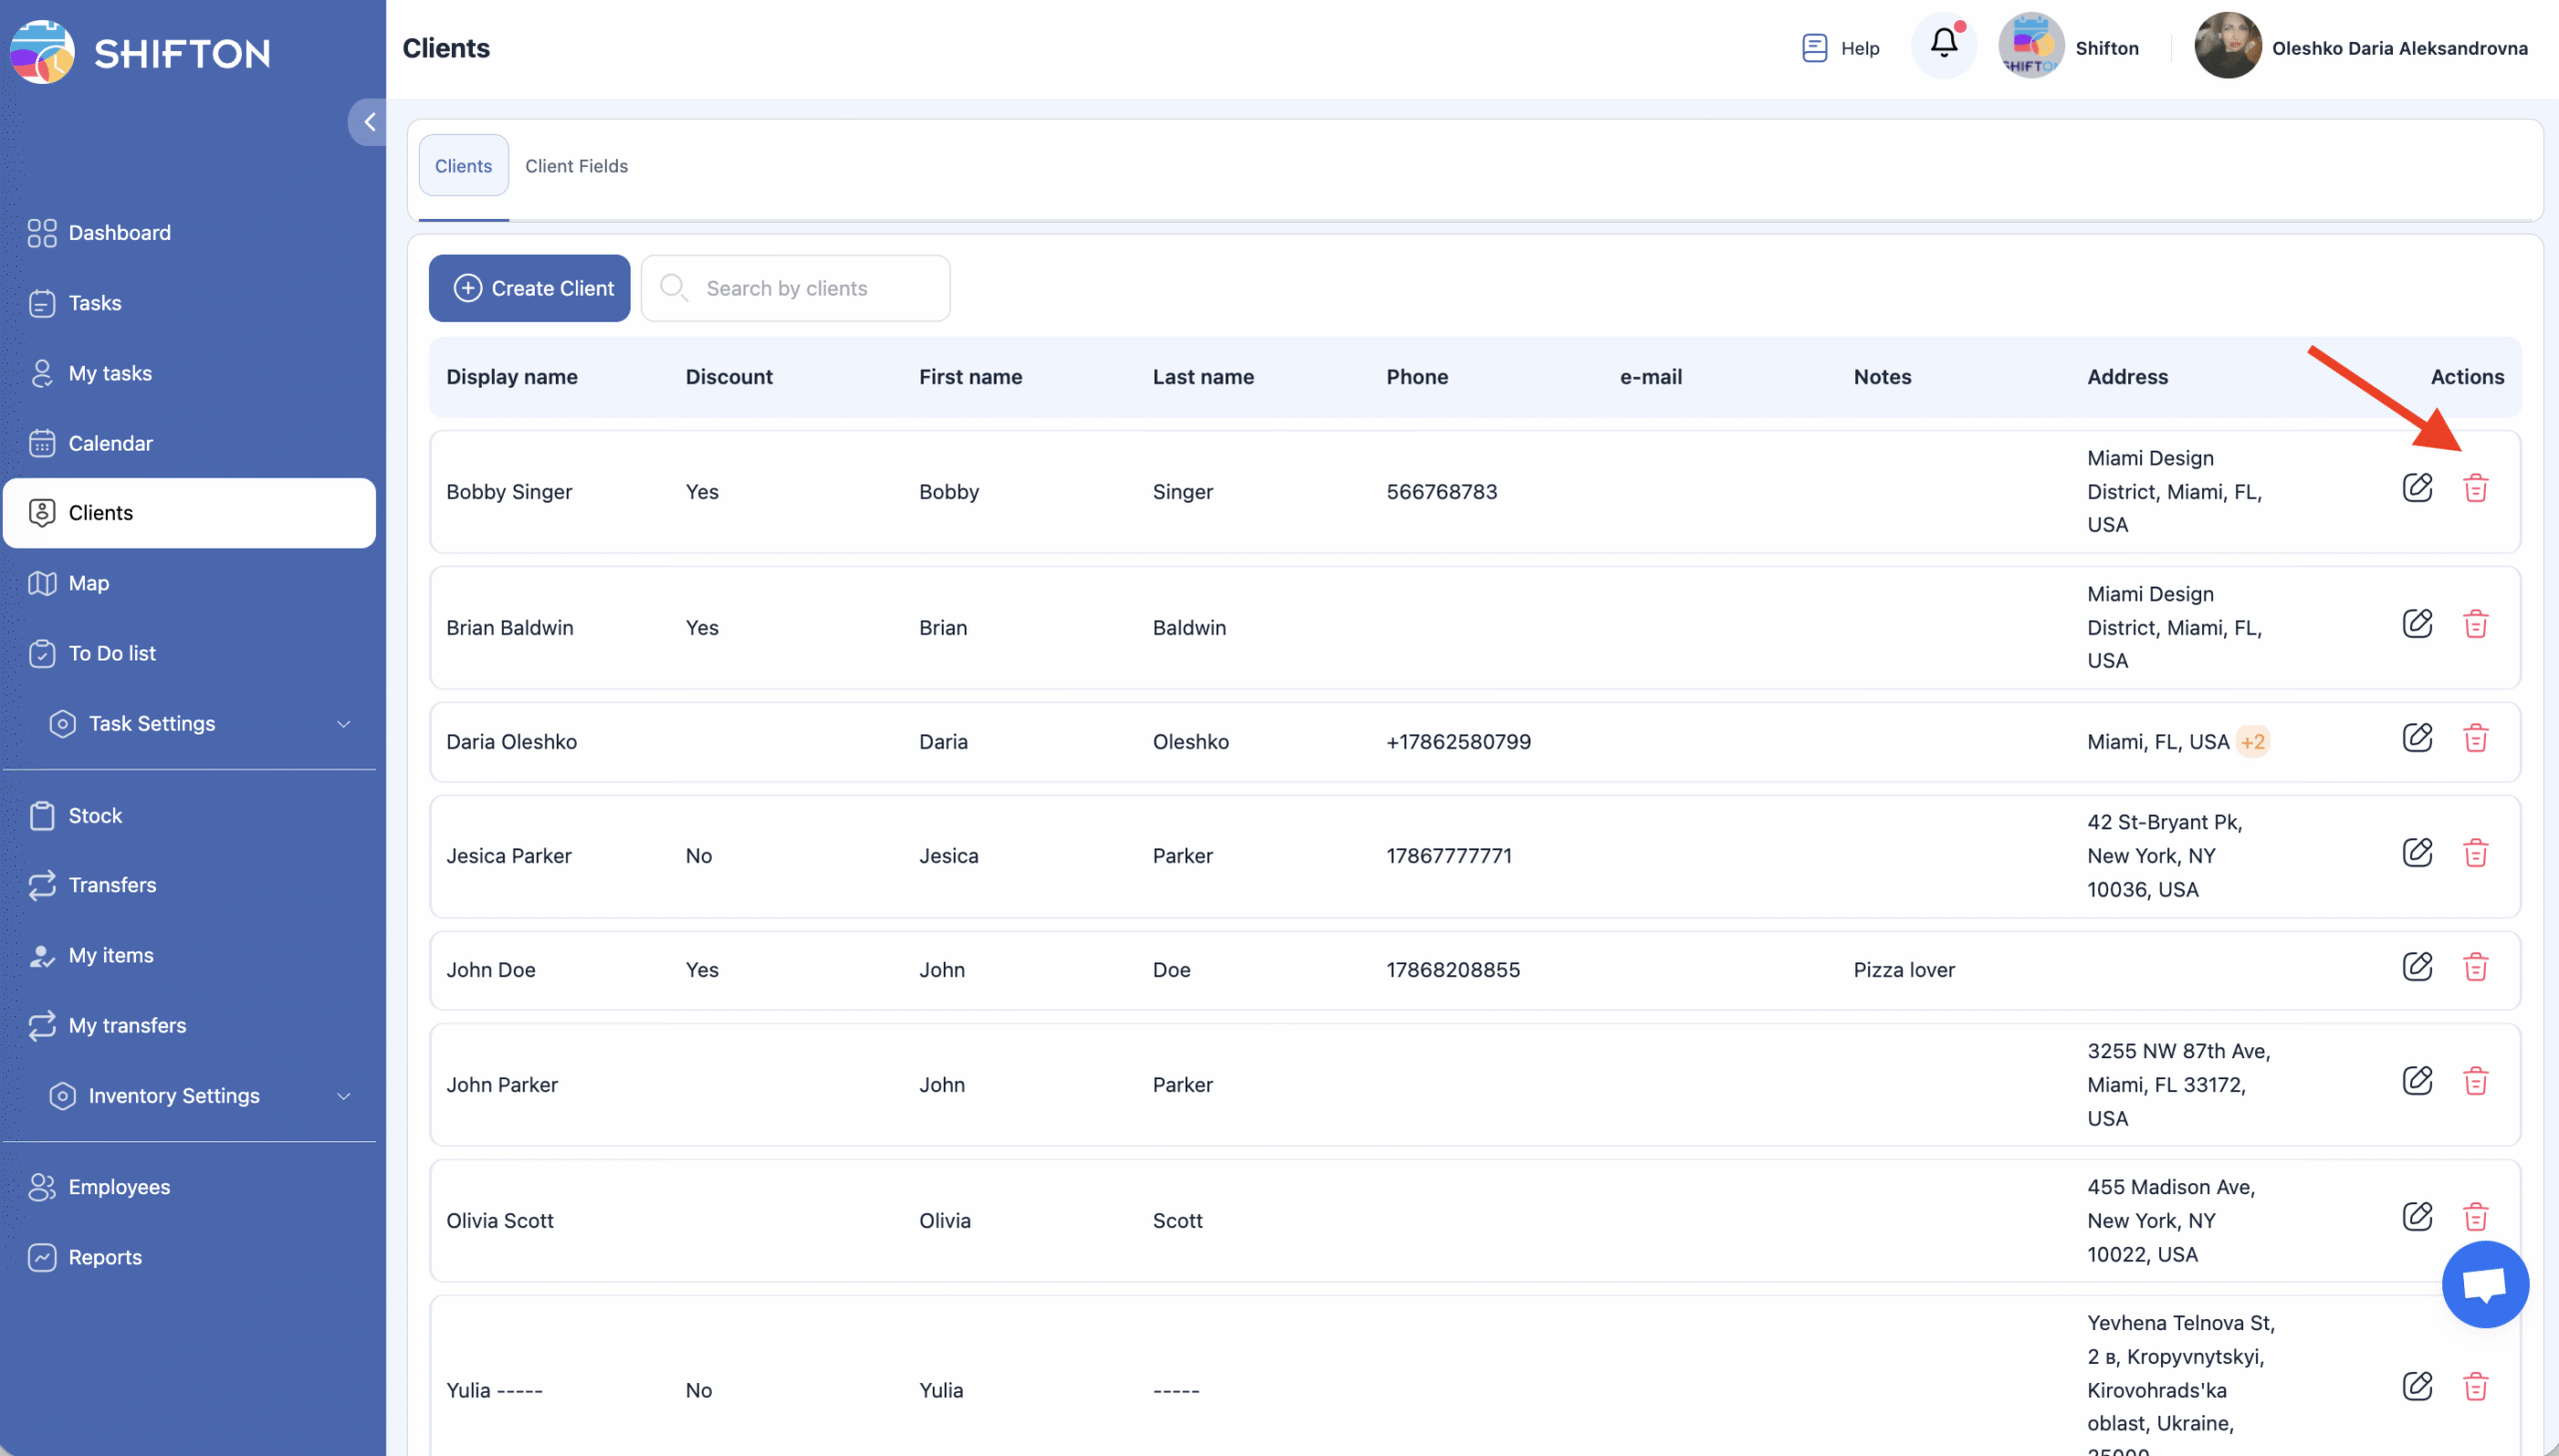This screenshot has height=1456, width=2559.
Task: Edit the Brian Baldwin client entry
Action: 2417,624
